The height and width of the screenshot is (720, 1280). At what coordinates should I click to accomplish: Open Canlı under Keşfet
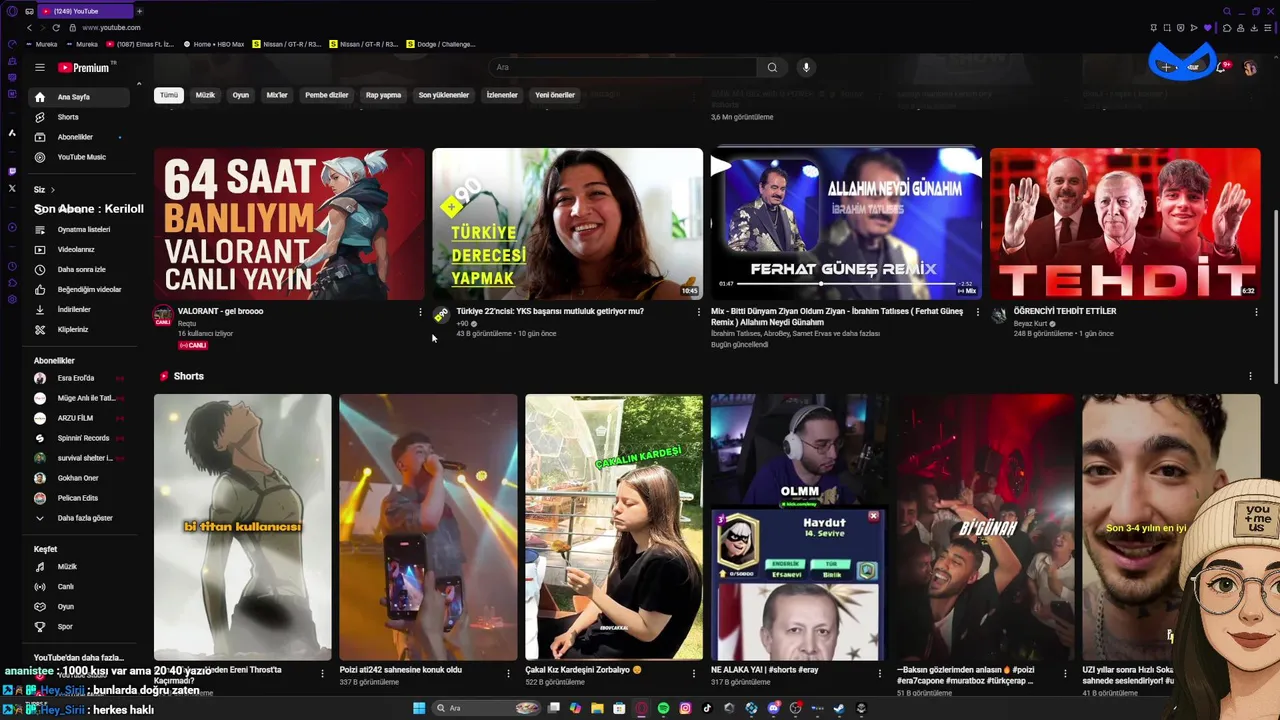coord(80,586)
